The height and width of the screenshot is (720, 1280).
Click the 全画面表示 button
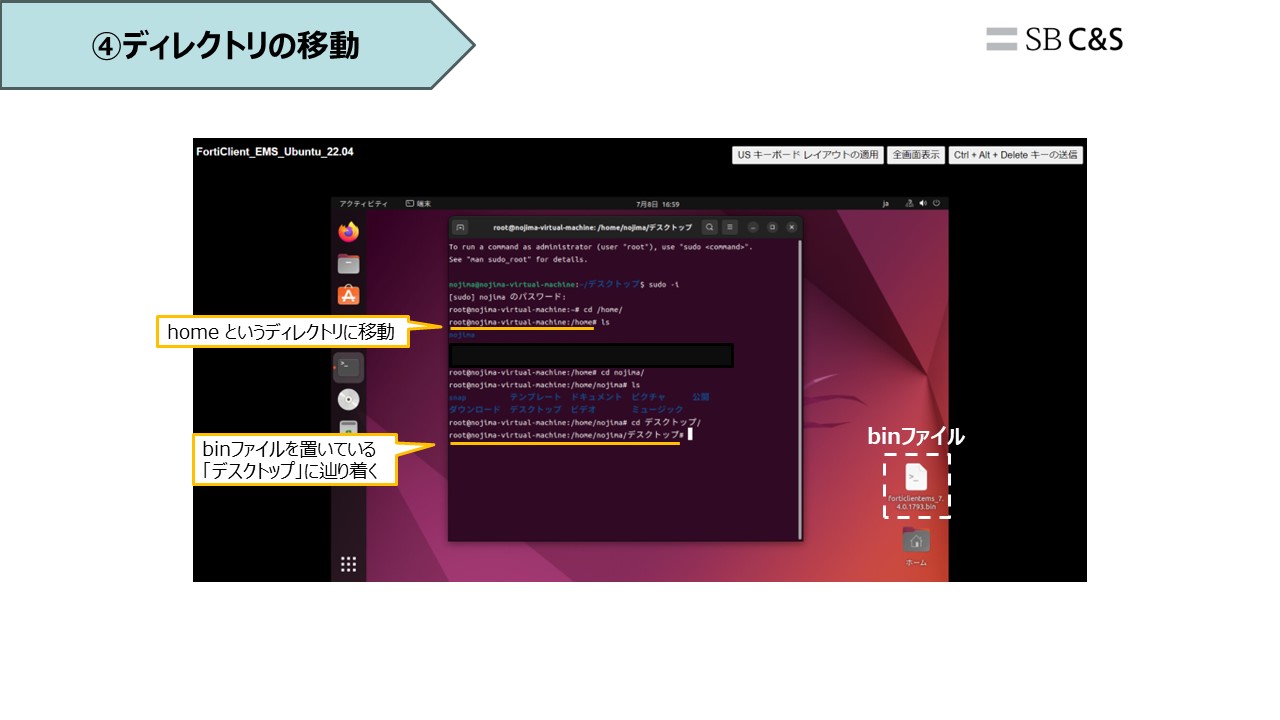[916, 155]
